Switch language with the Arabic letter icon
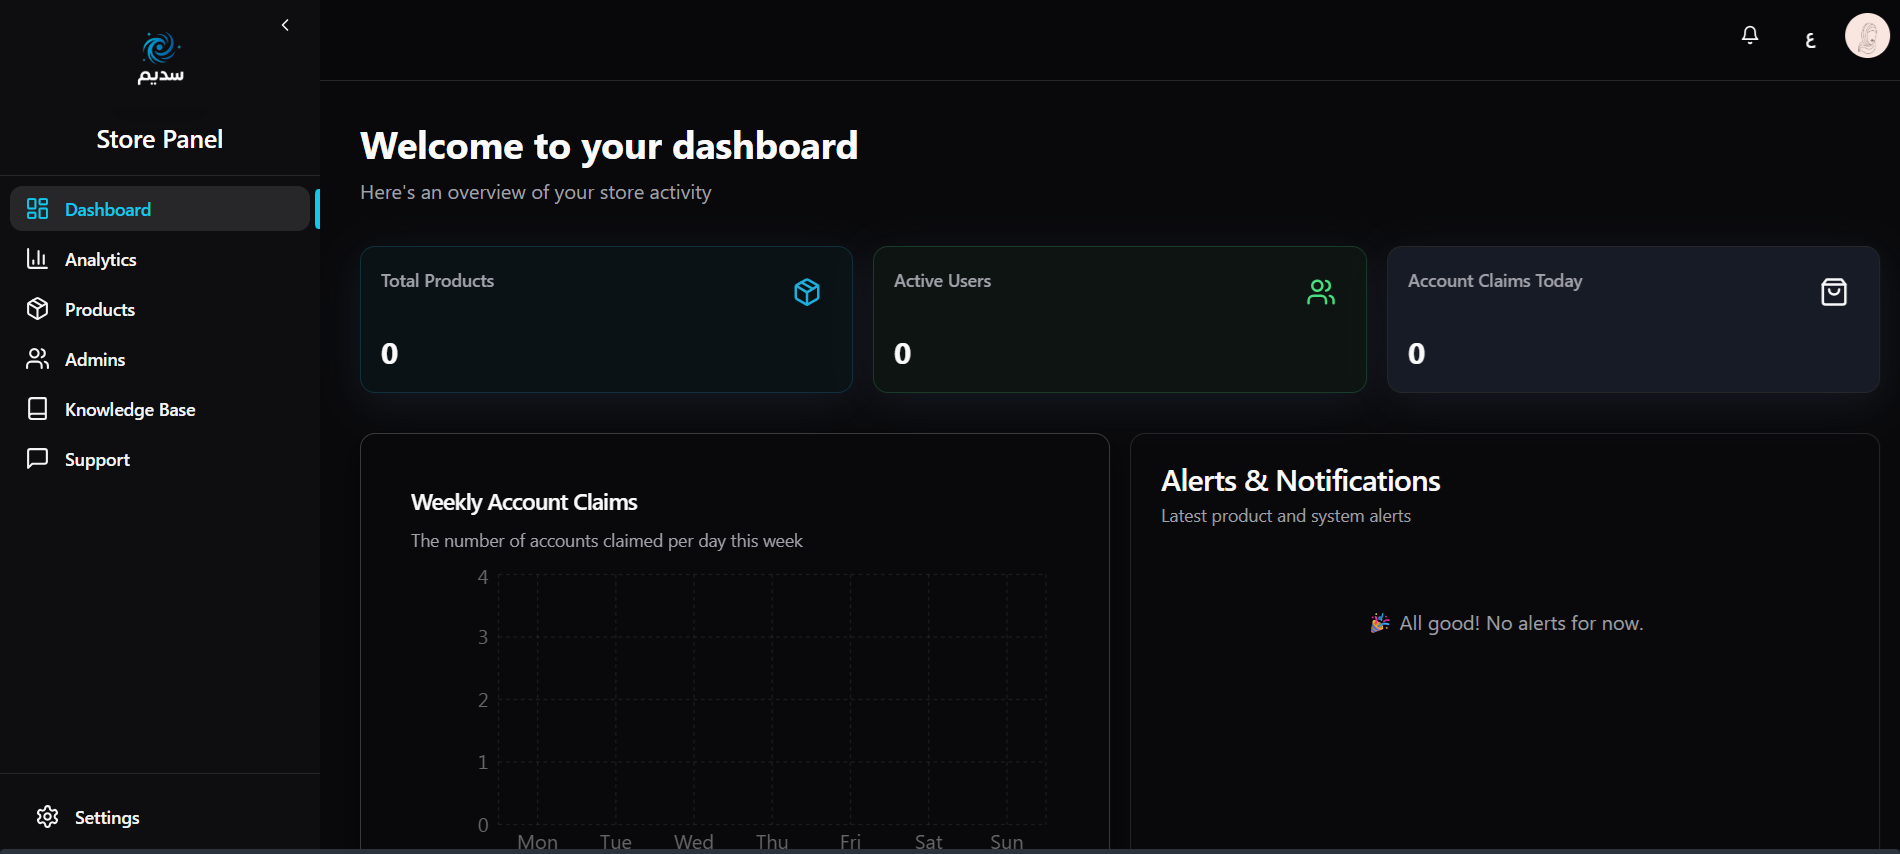The image size is (1900, 854). click(x=1809, y=40)
